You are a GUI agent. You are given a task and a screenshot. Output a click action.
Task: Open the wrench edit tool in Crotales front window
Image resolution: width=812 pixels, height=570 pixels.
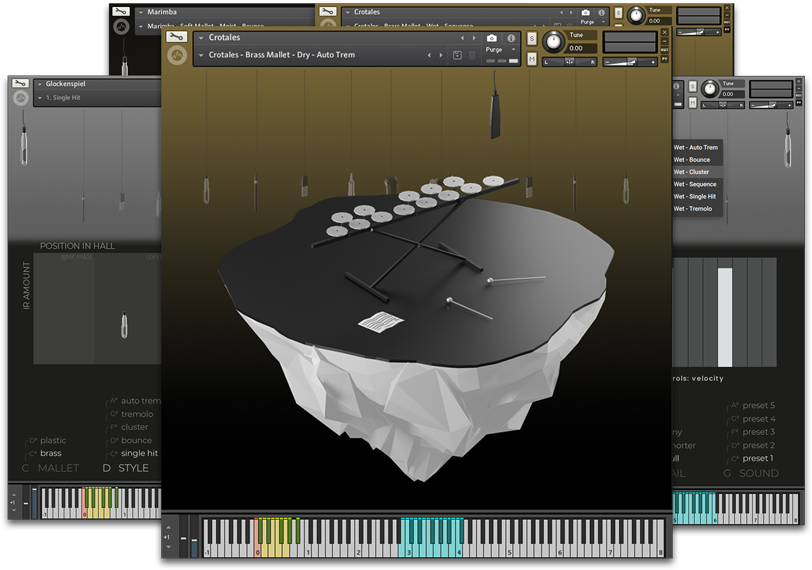pos(177,37)
